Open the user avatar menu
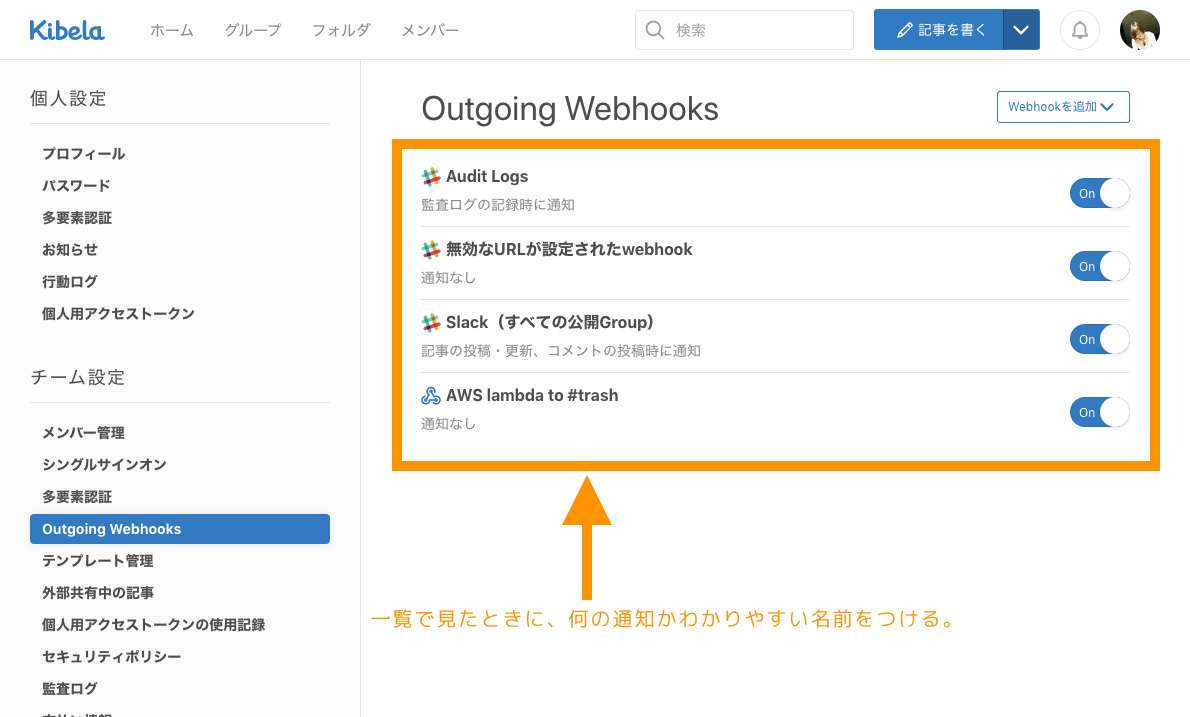The width and height of the screenshot is (1190, 717). tap(1139, 30)
